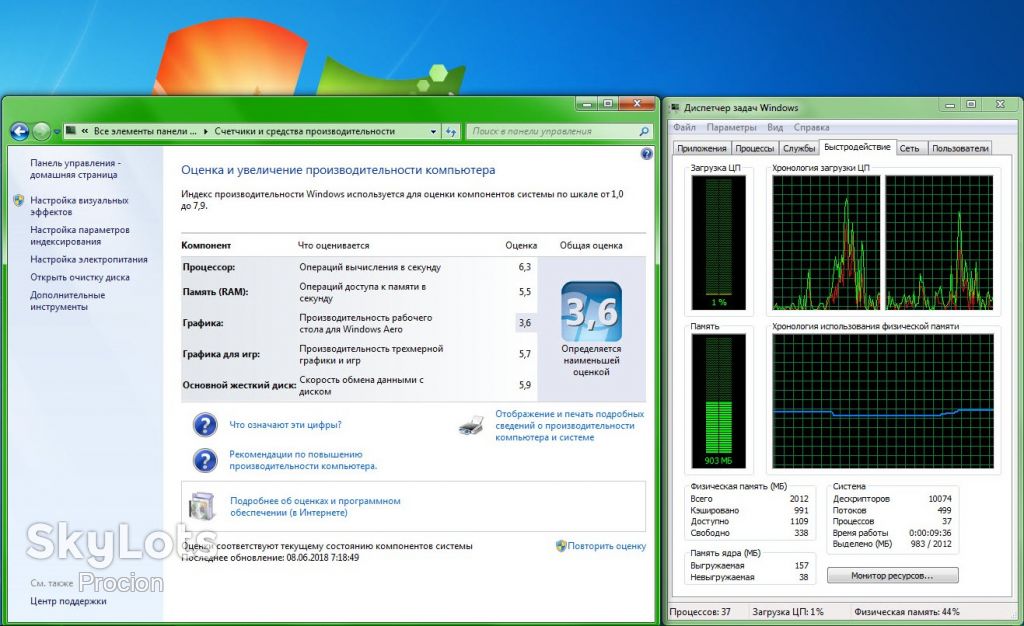This screenshot has height=626, width=1024.
Task: Click the Монитор ресурсов button
Action: (892, 576)
